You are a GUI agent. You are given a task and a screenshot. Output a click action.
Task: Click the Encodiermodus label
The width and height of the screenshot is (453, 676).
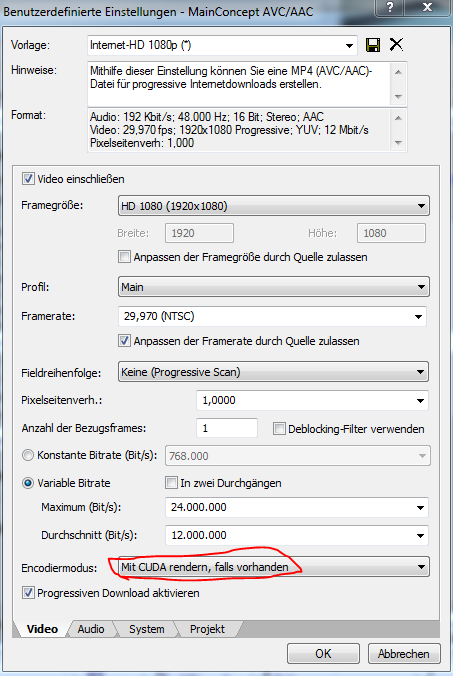point(59,568)
